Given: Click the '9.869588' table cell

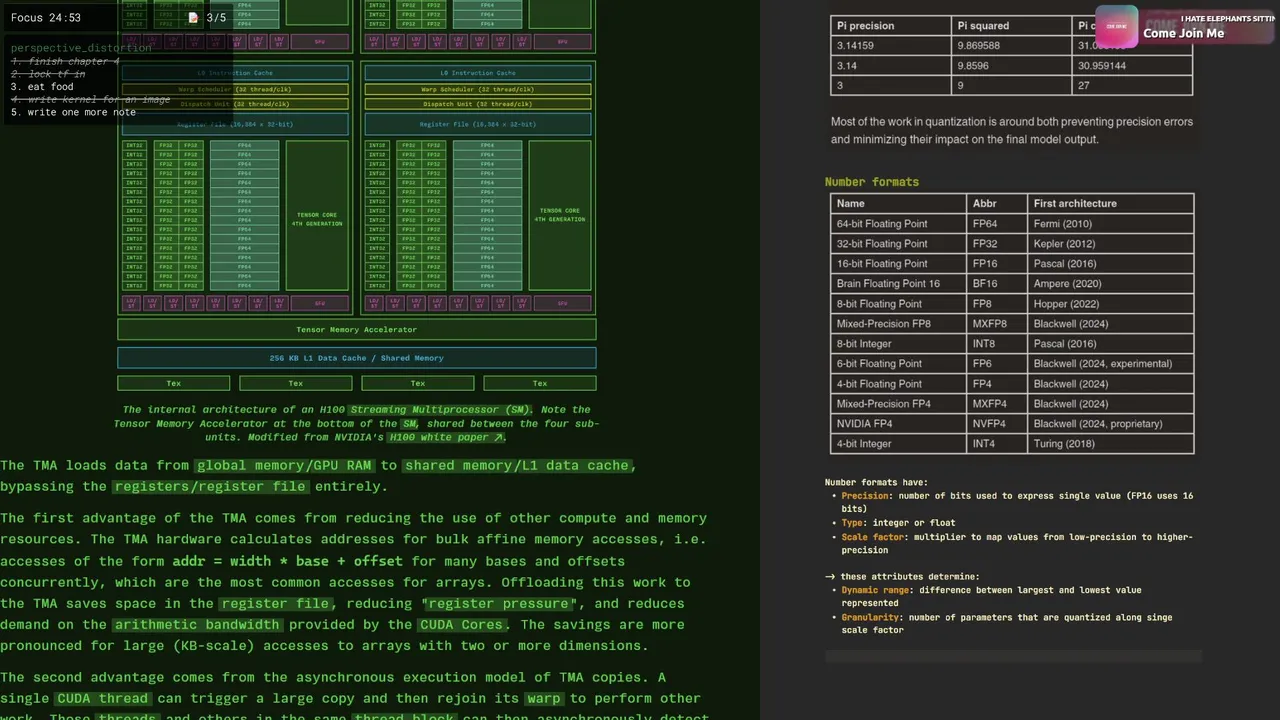Looking at the screenshot, I should (1011, 45).
